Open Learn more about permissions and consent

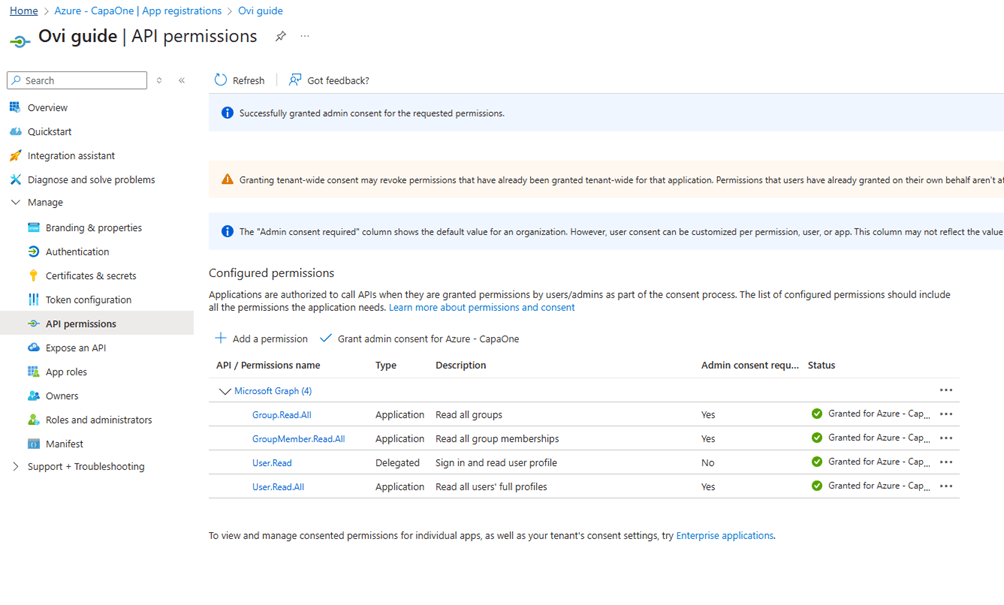coord(482,307)
